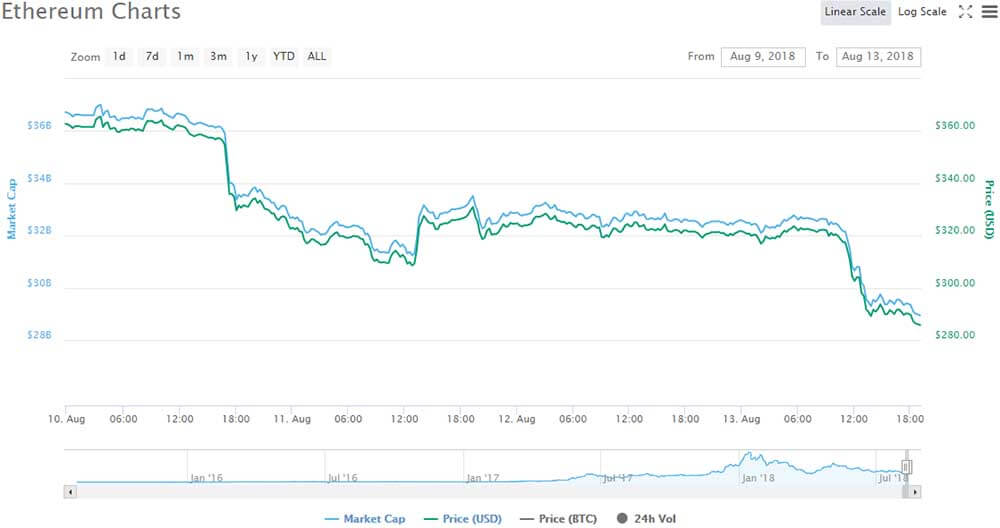The width and height of the screenshot is (1000, 528).
Task: Click the $34B market cap label
Action: pyautogui.click(x=39, y=179)
